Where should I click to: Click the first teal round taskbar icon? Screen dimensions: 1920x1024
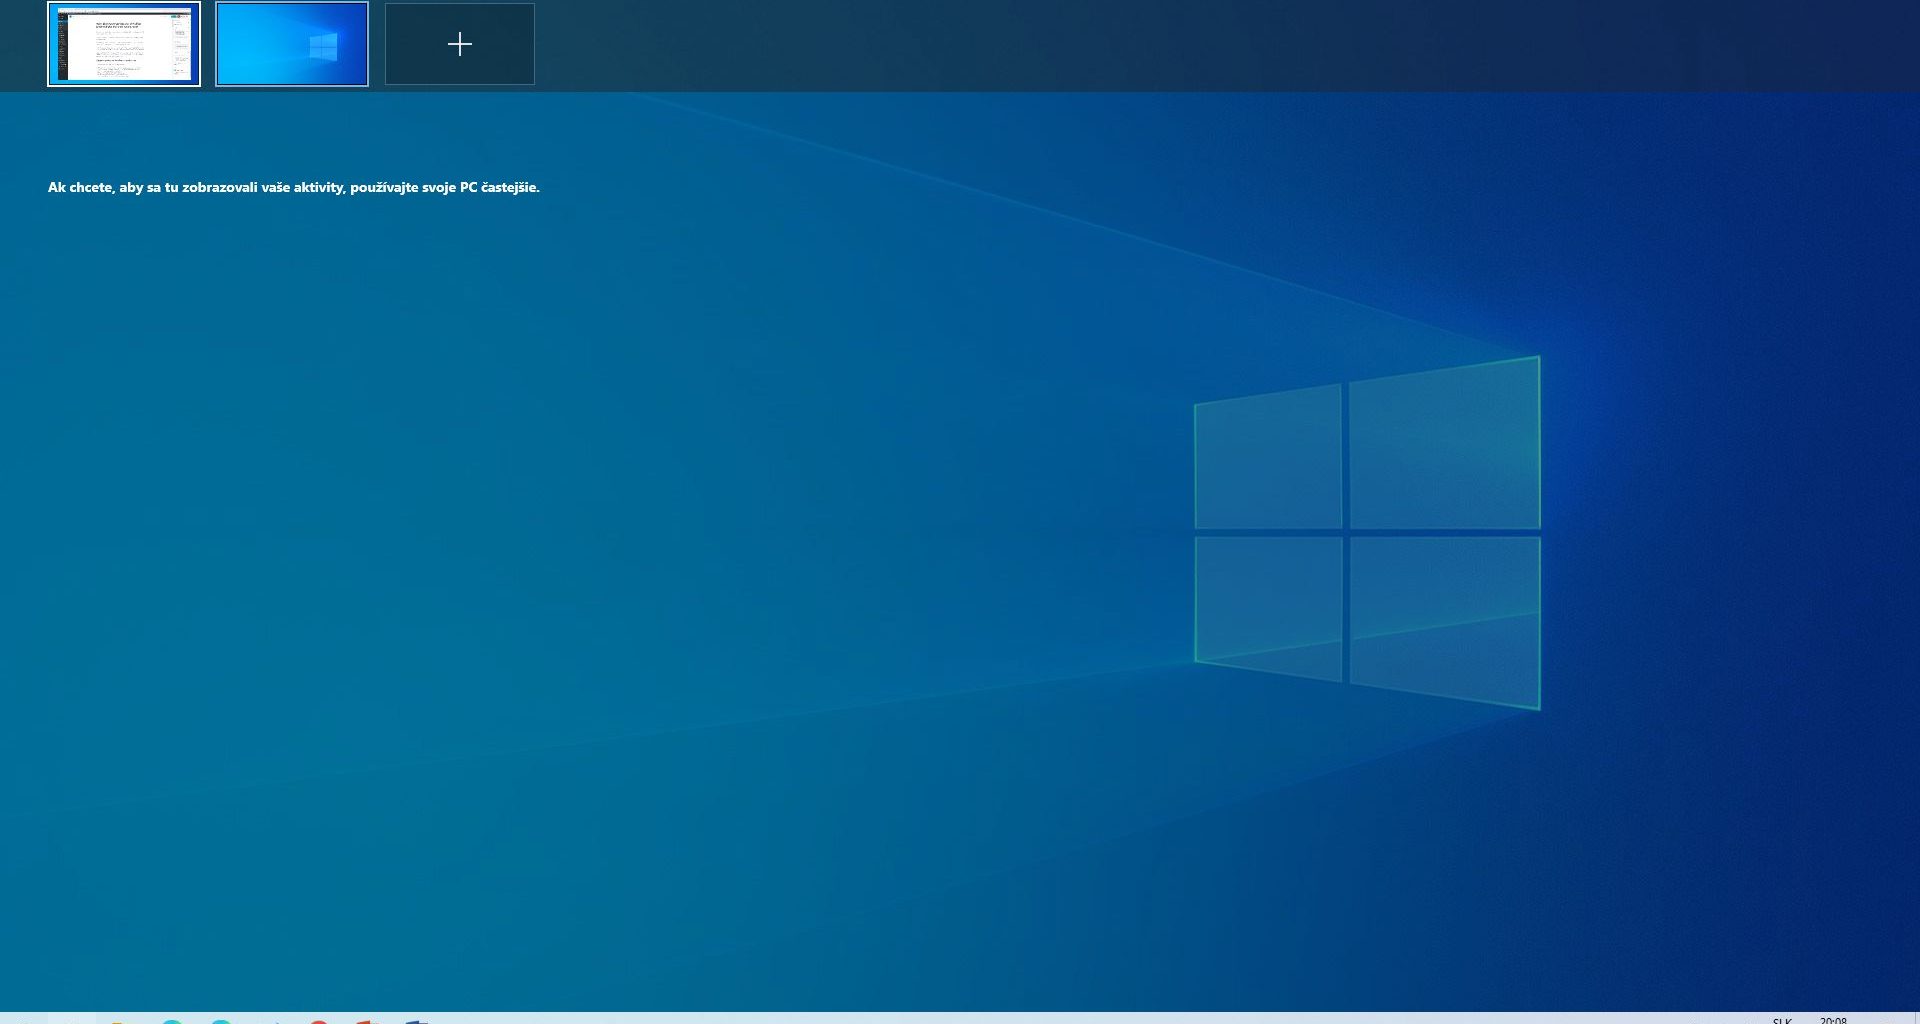(172, 1021)
